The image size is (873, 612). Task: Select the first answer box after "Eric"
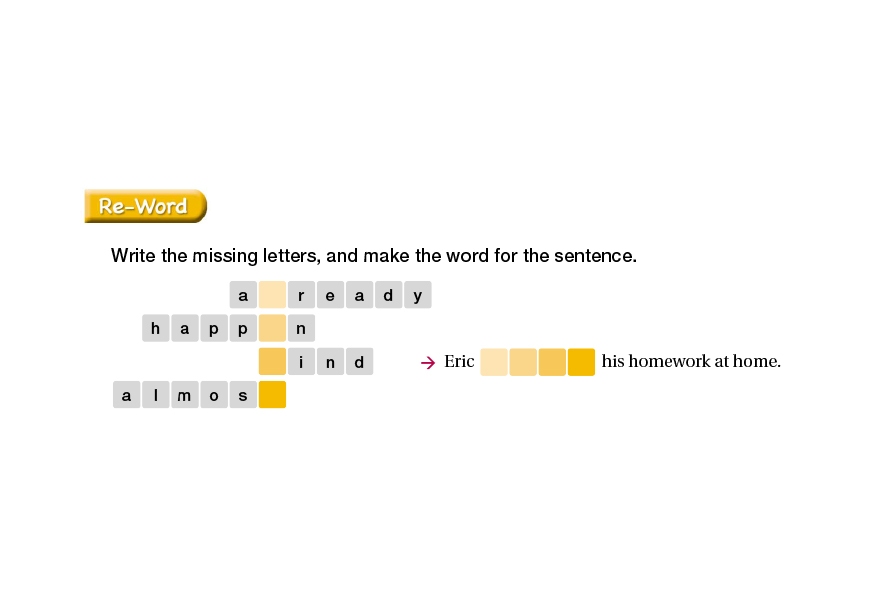tap(494, 362)
